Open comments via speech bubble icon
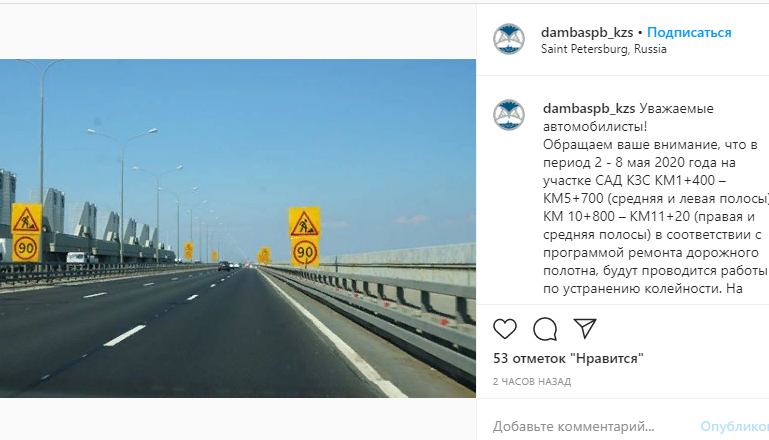Image resolution: width=769 pixels, height=440 pixels. [545, 329]
